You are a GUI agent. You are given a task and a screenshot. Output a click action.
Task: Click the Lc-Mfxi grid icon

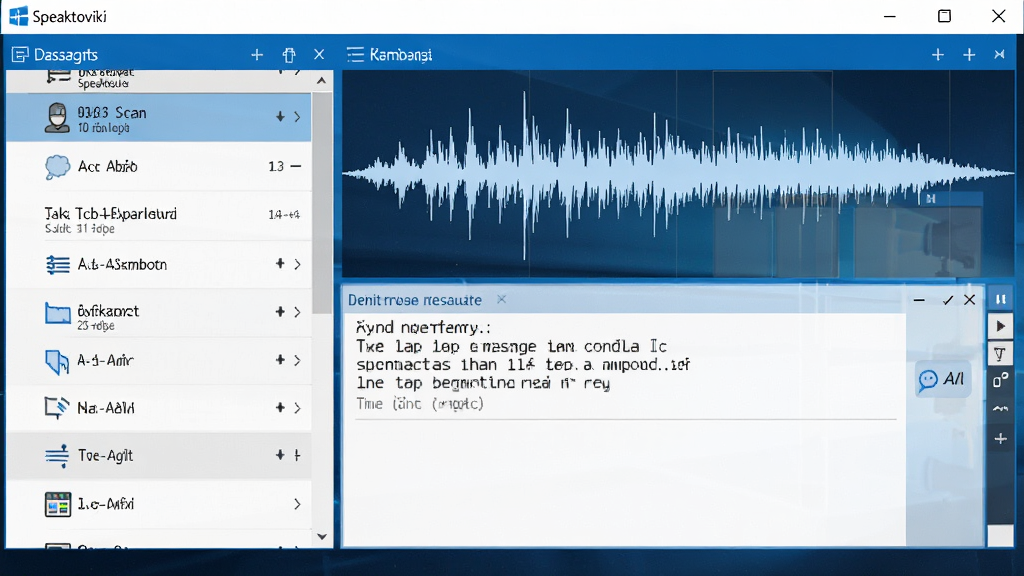coord(57,504)
